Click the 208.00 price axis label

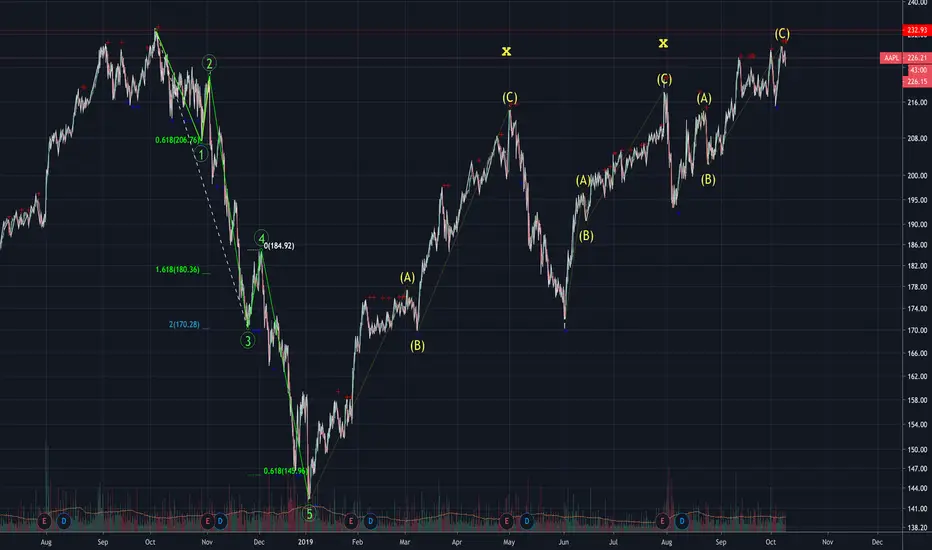(x=917, y=138)
